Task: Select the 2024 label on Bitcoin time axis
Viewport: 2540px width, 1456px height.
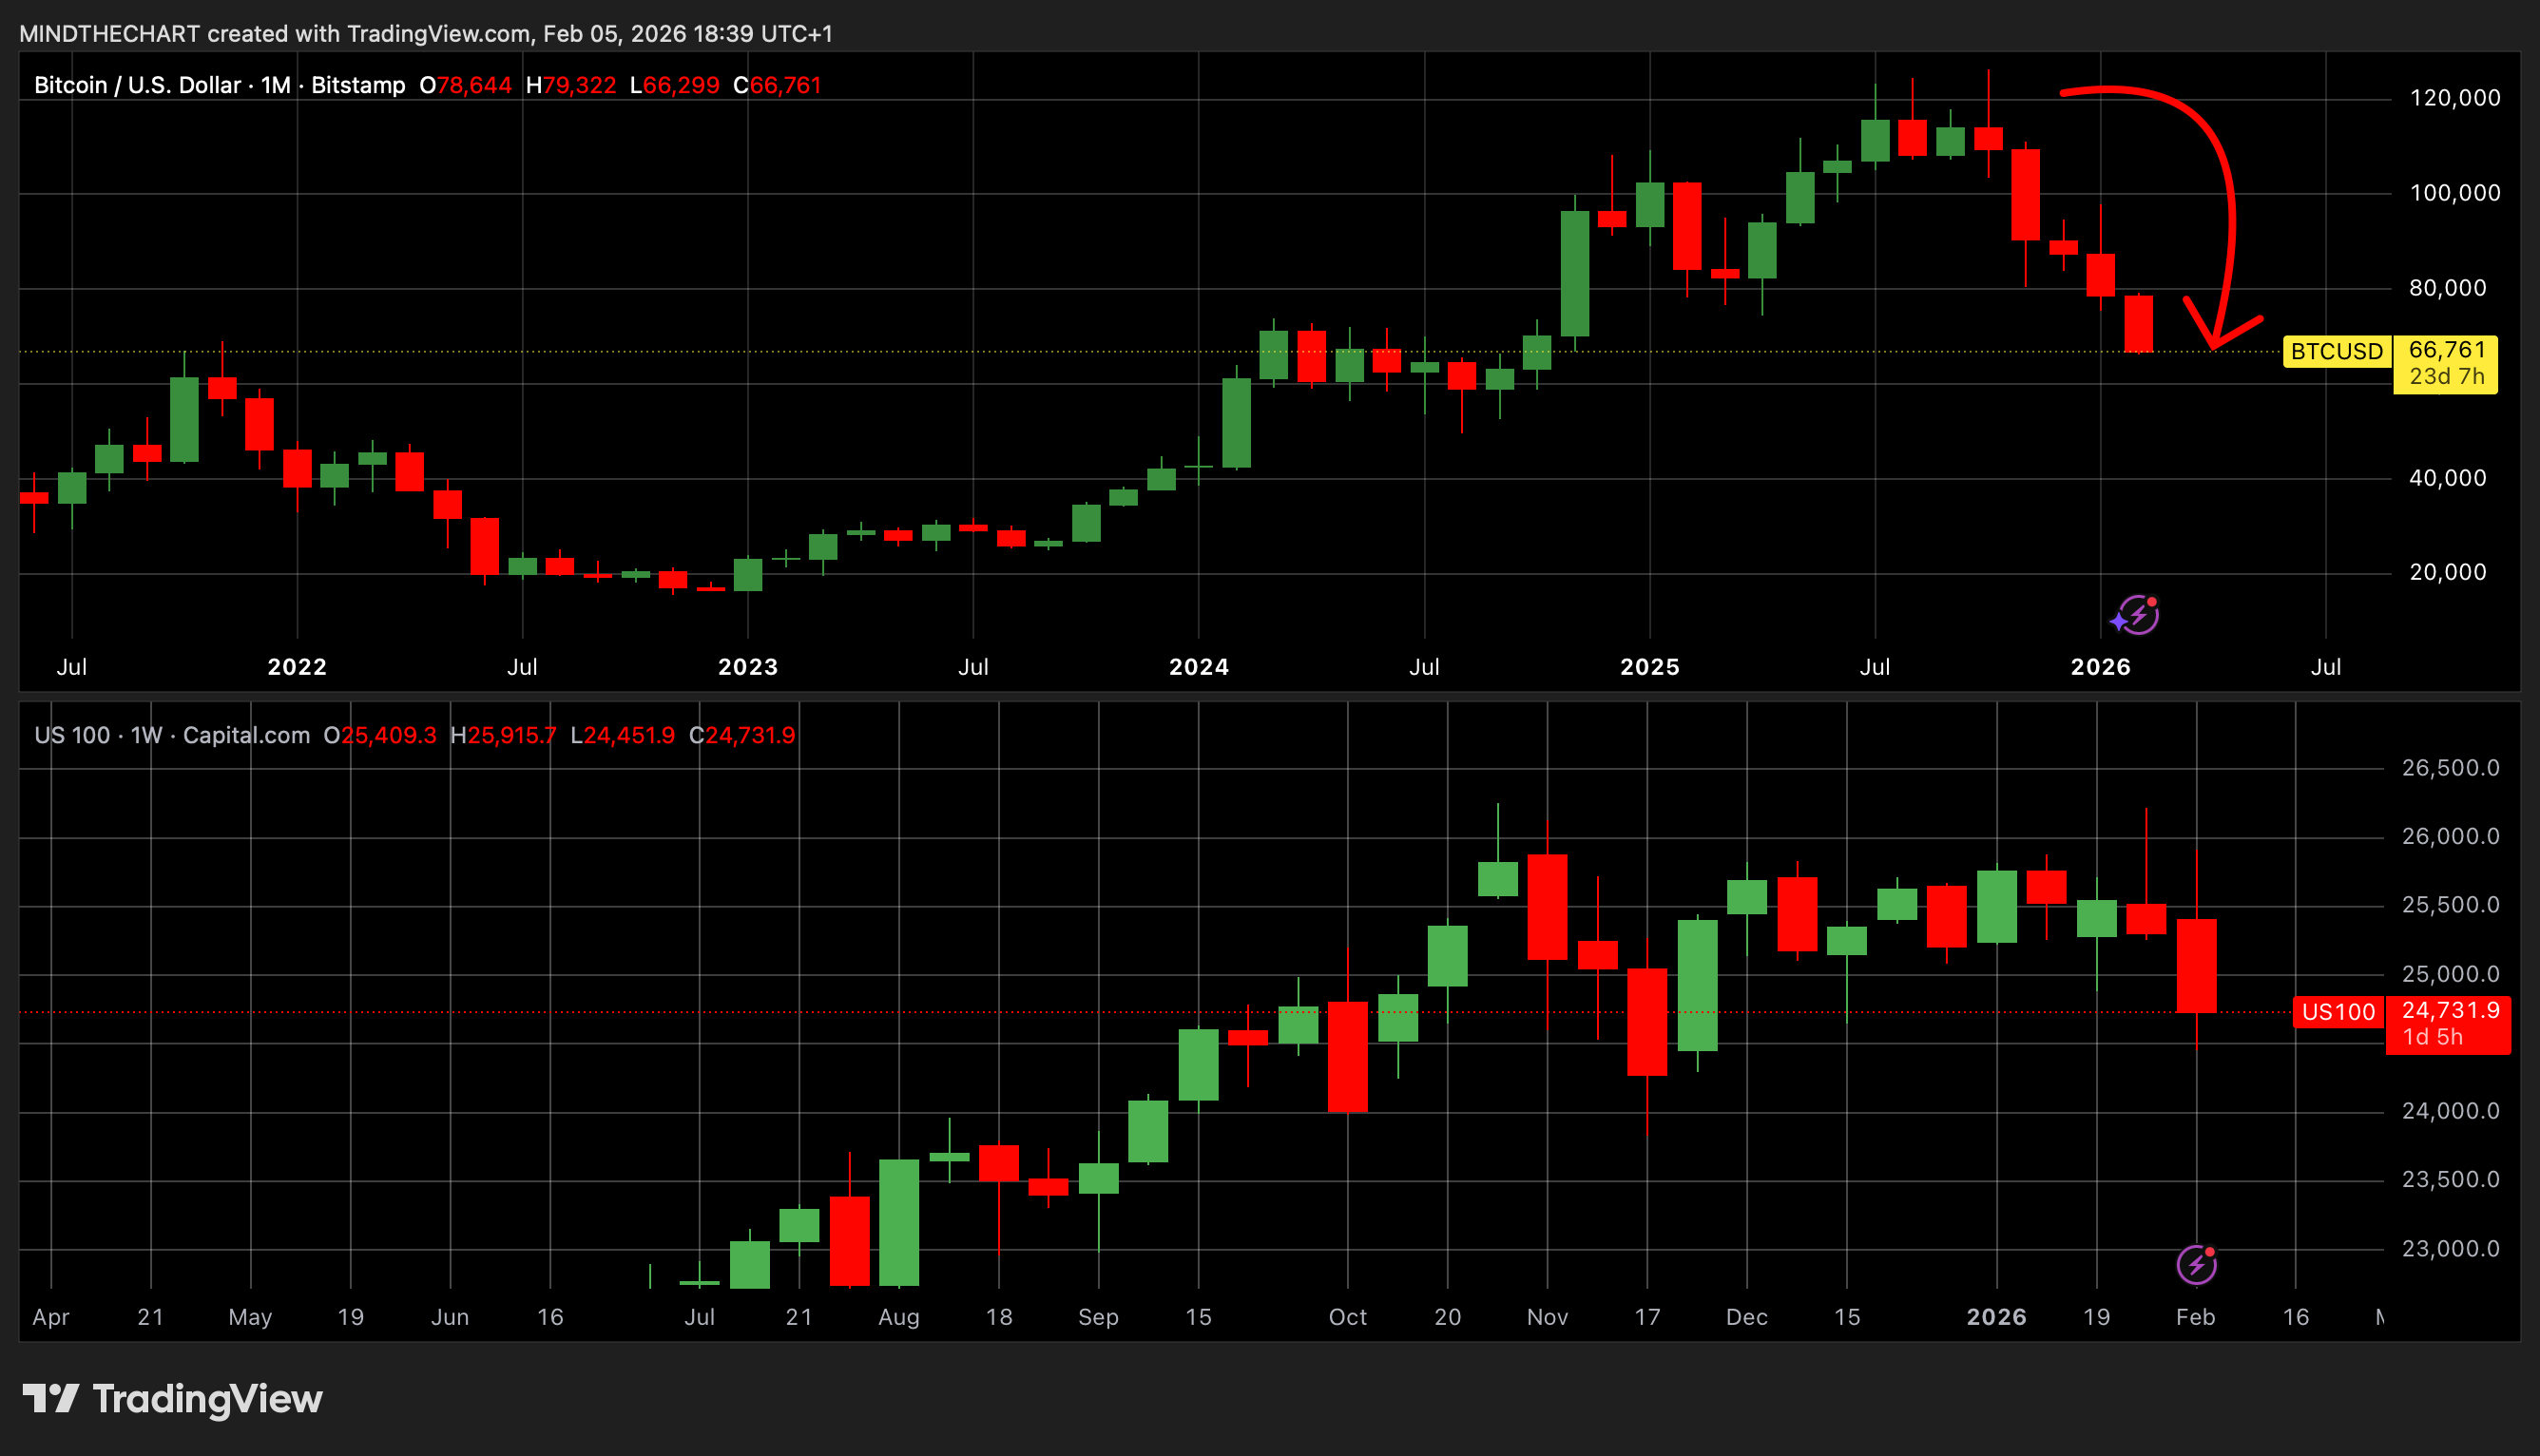Action: (1198, 667)
